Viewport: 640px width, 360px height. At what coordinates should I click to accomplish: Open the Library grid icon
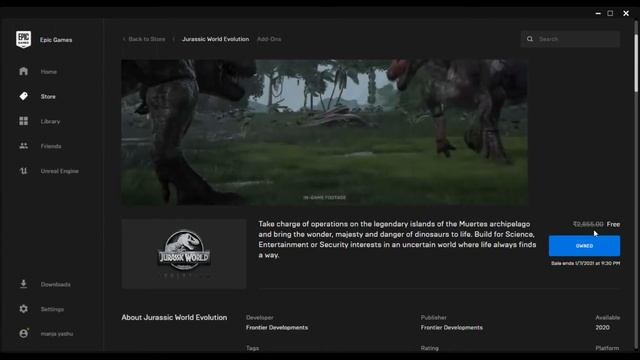pyautogui.click(x=24, y=121)
